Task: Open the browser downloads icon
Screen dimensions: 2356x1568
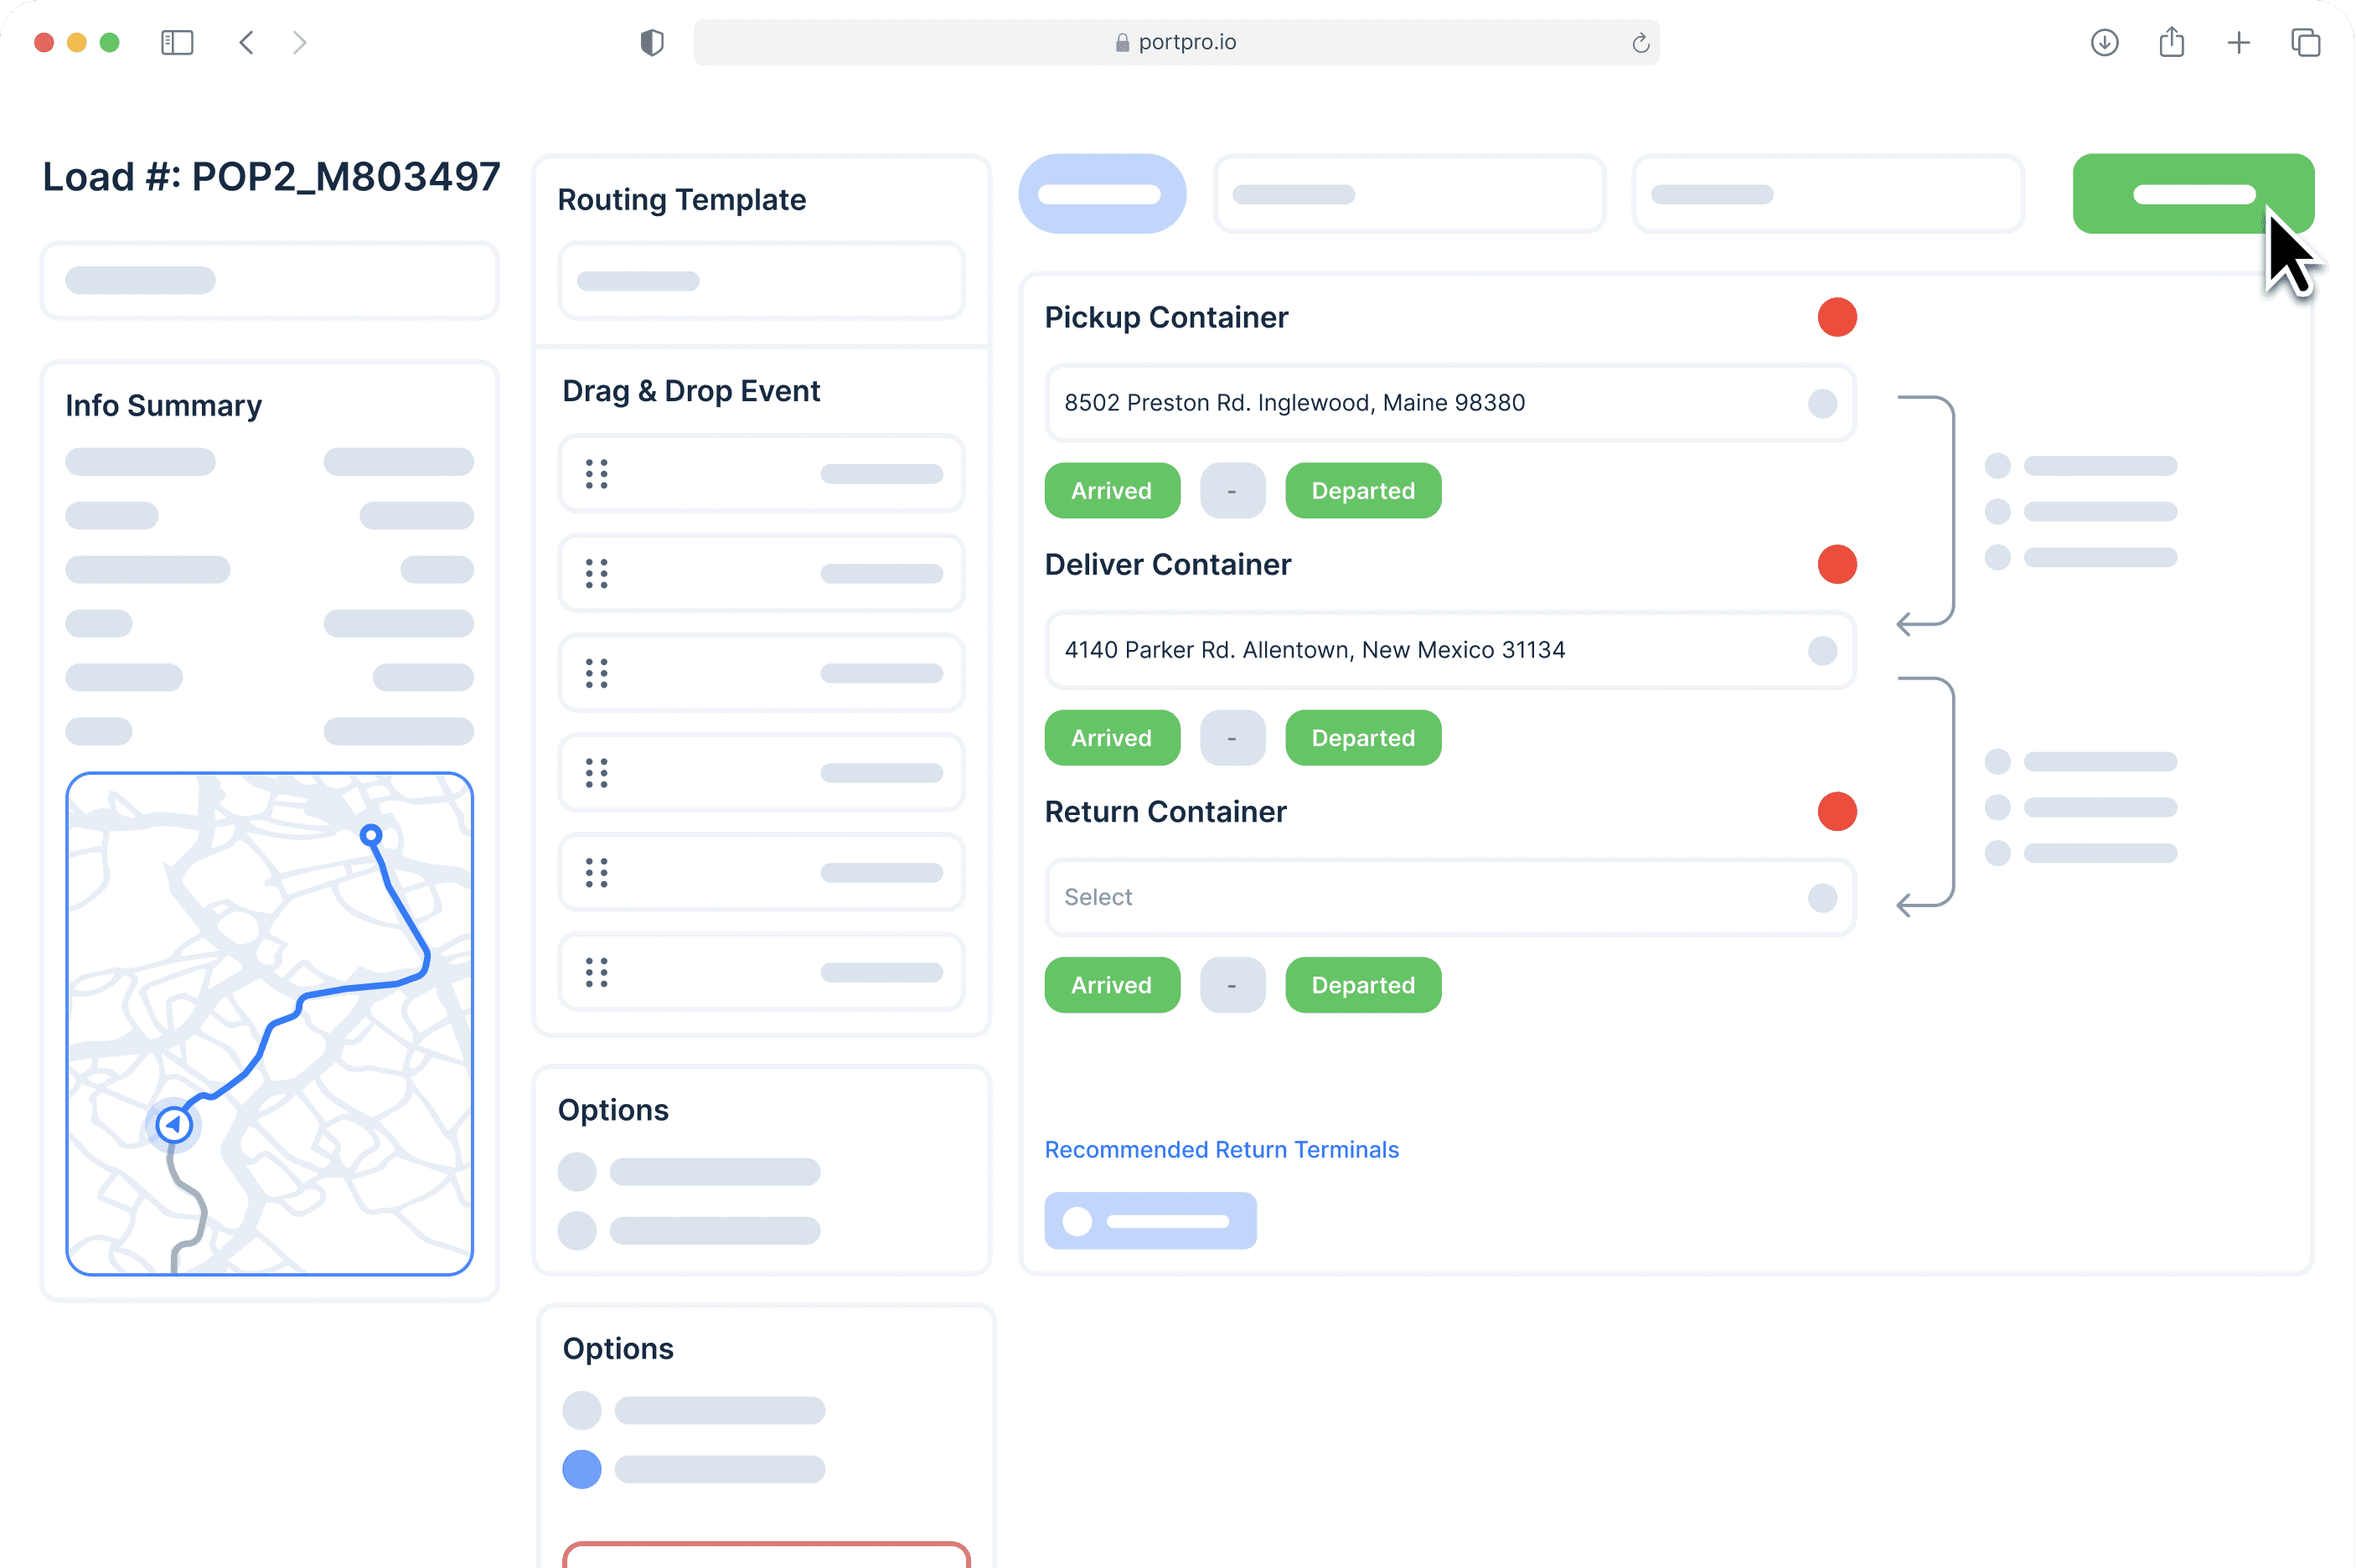Action: [x=2104, y=42]
